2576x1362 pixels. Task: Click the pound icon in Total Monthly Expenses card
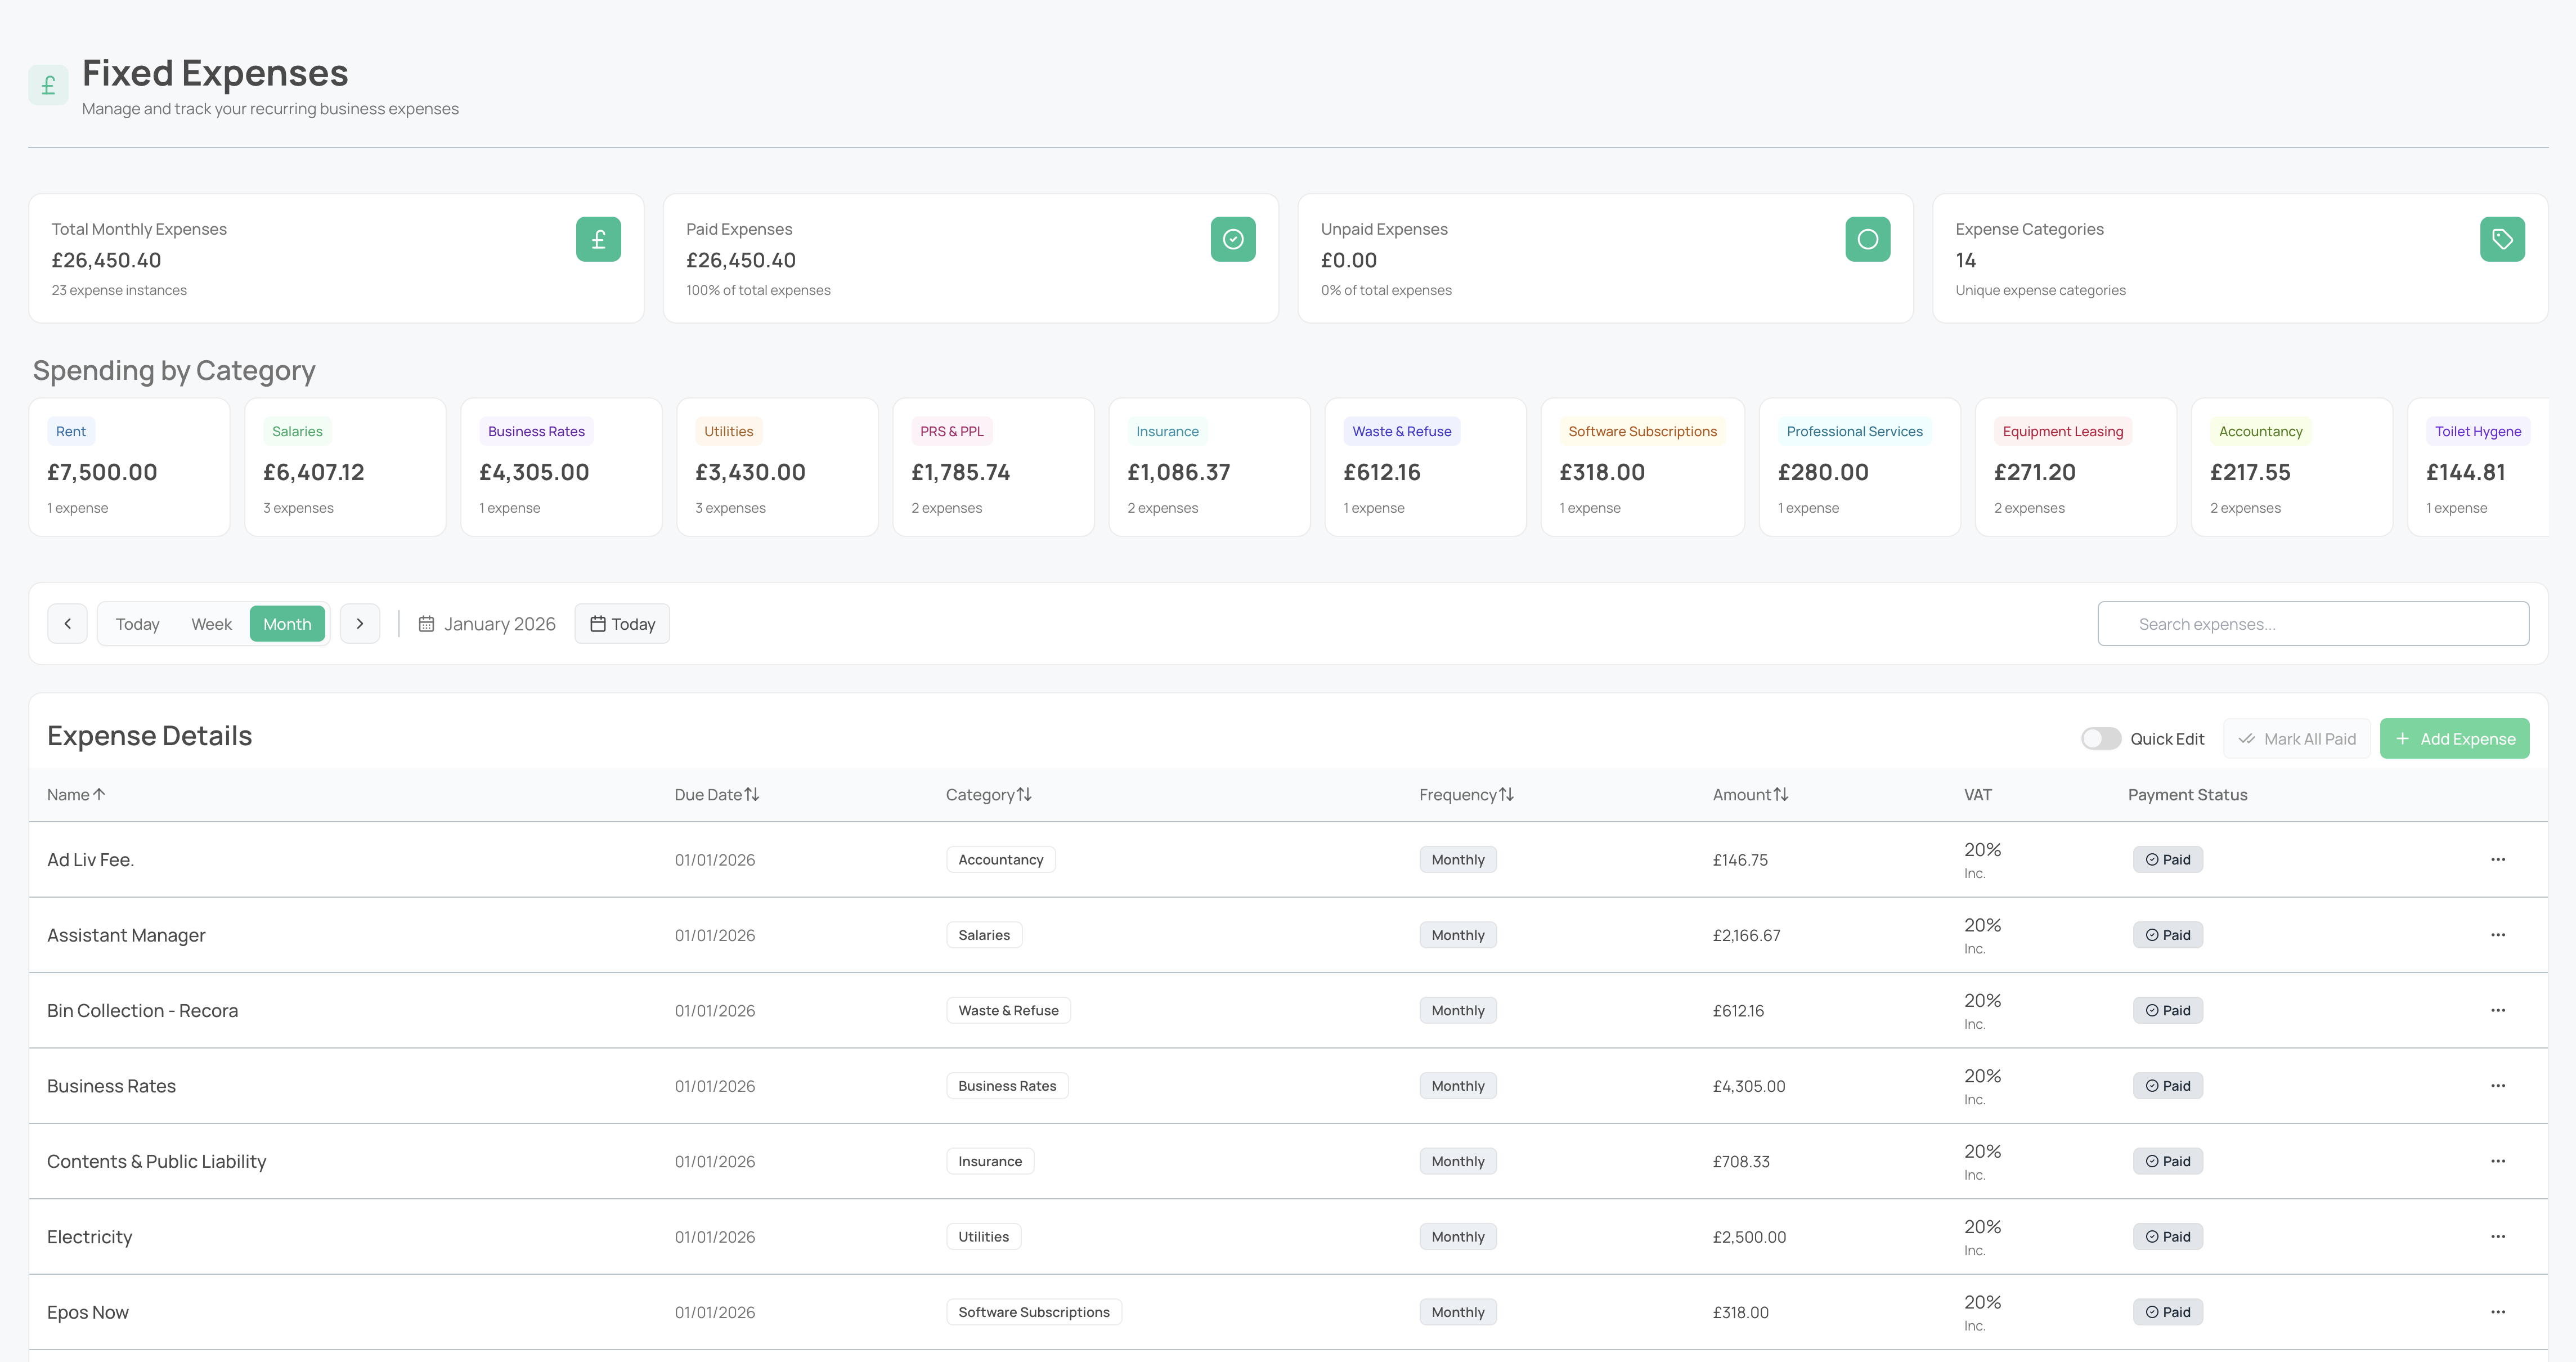click(598, 239)
